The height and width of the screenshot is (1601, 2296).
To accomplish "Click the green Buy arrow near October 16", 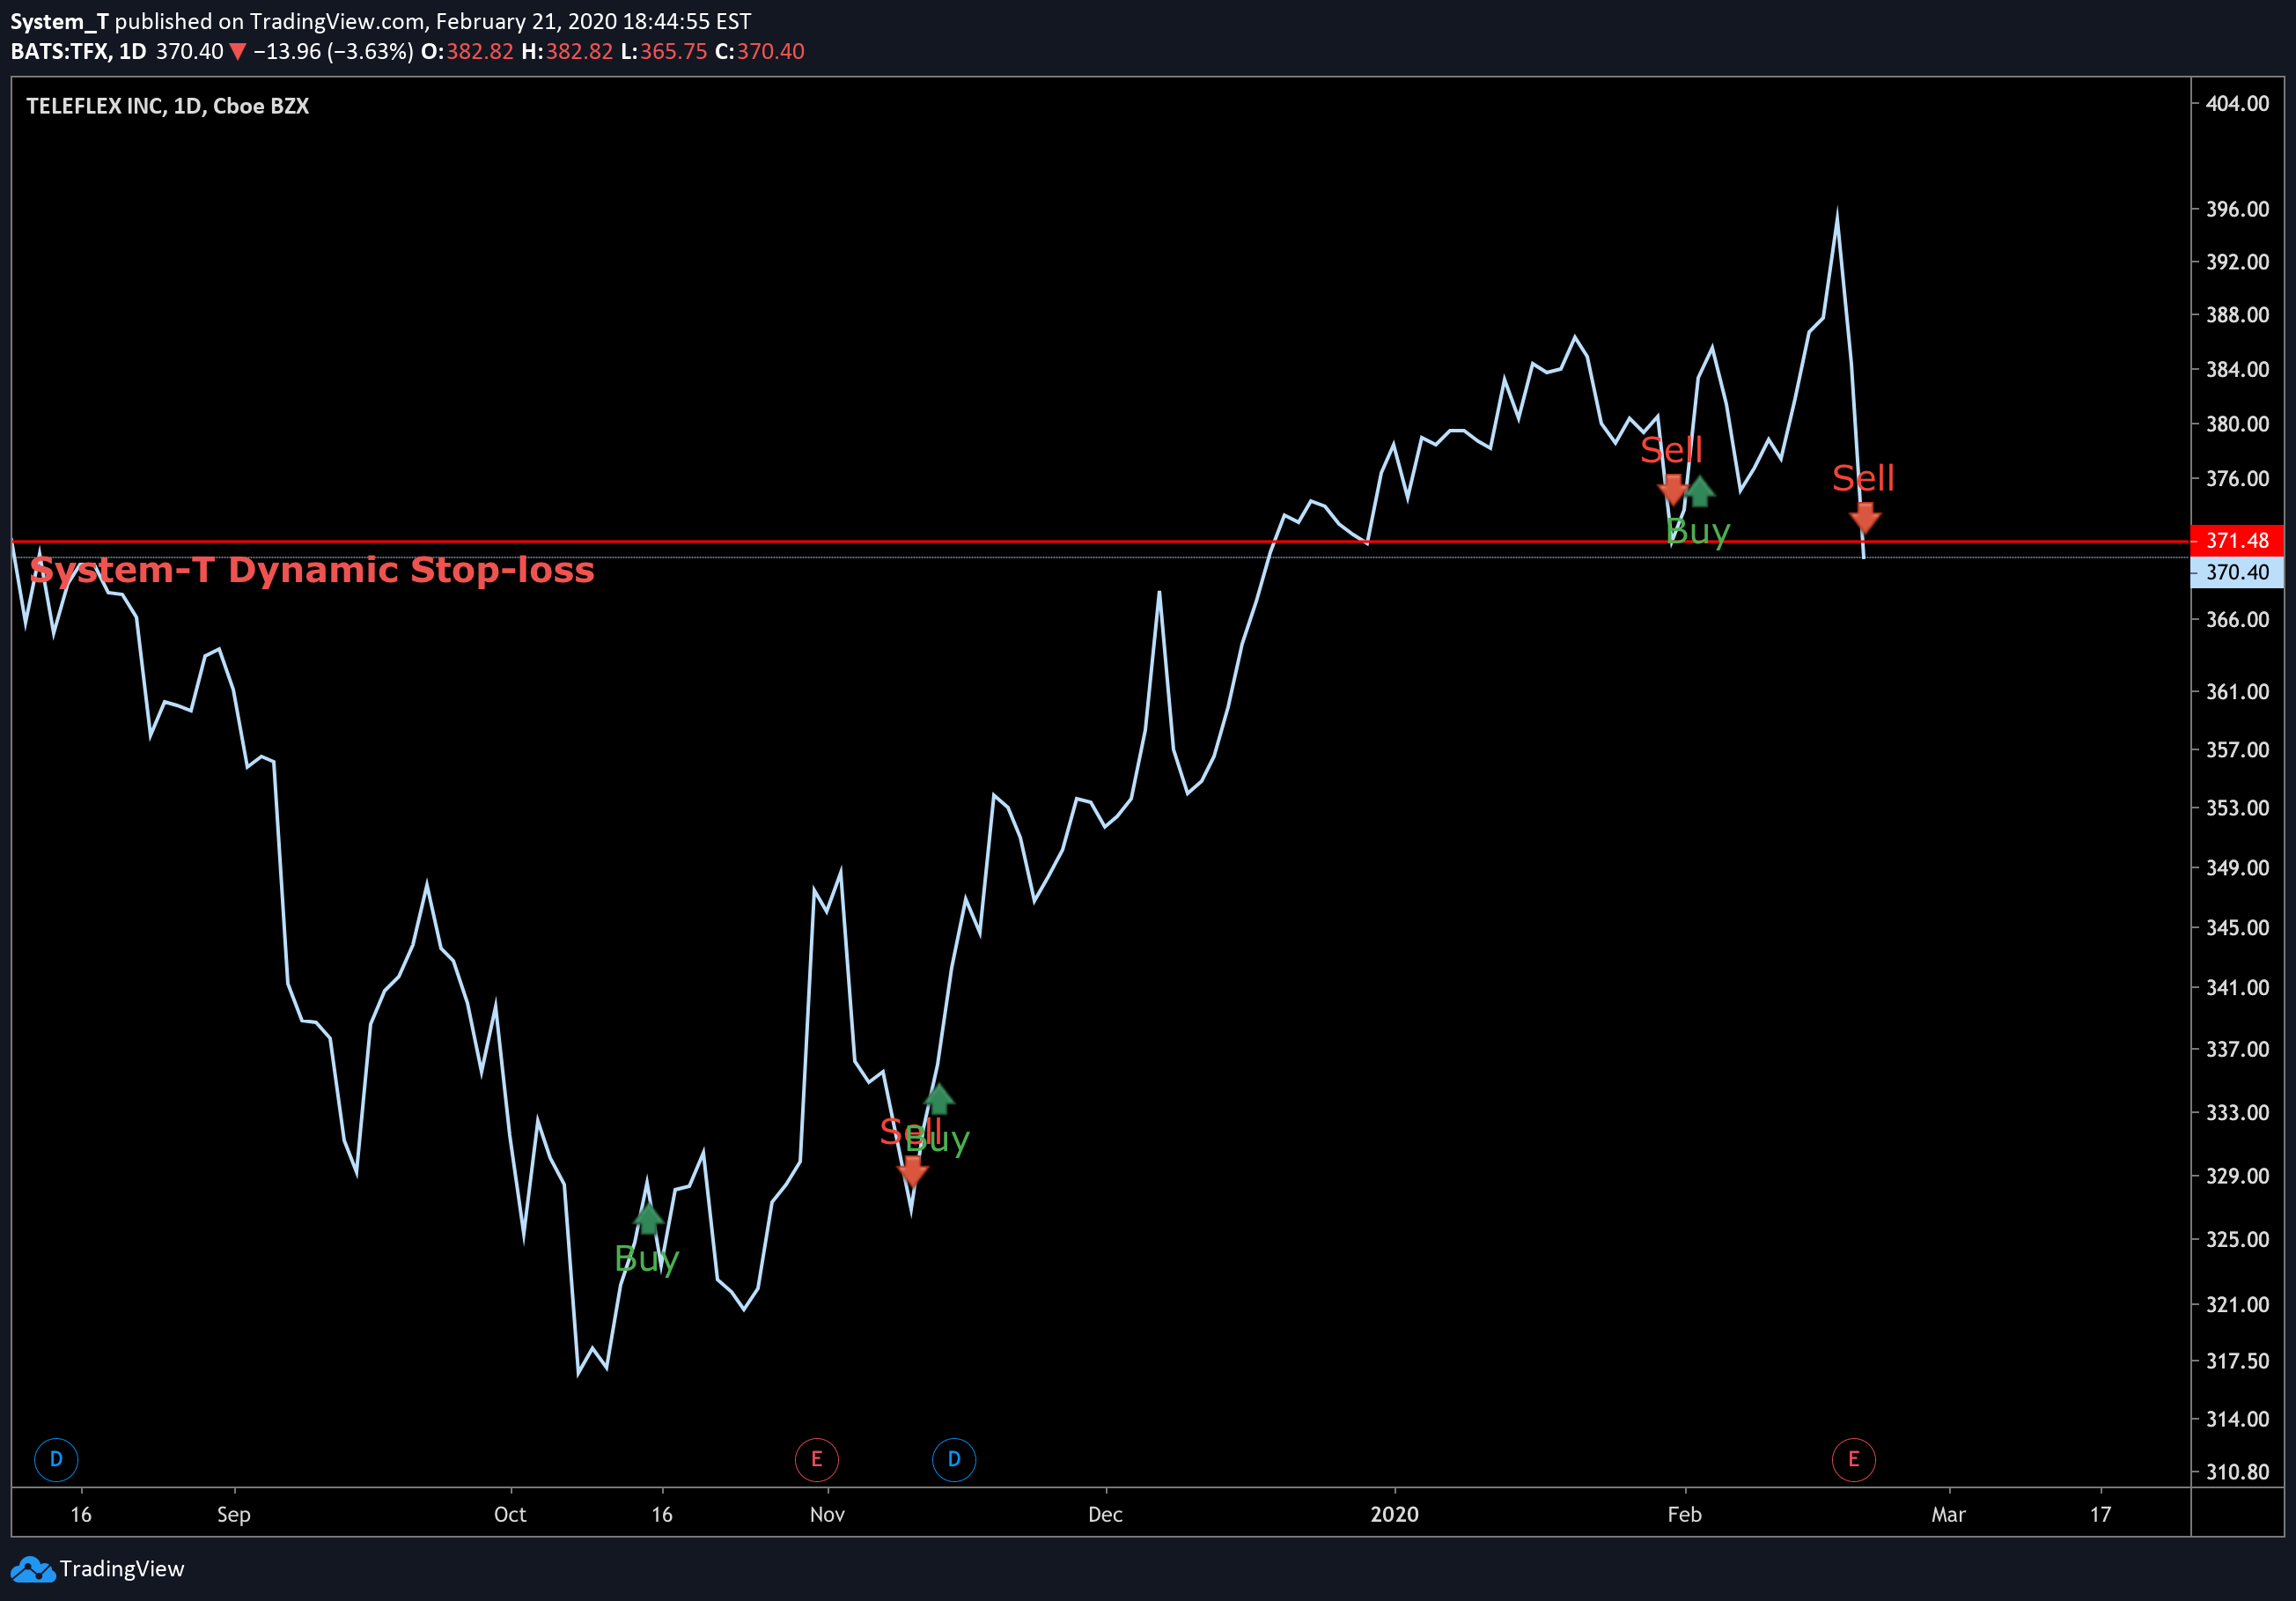I will click(x=648, y=1217).
